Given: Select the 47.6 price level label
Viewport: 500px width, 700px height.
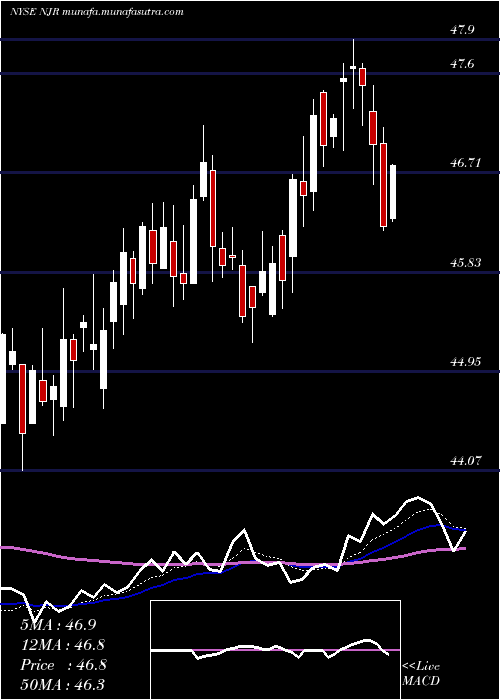Looking at the screenshot, I should pyautogui.click(x=462, y=64).
